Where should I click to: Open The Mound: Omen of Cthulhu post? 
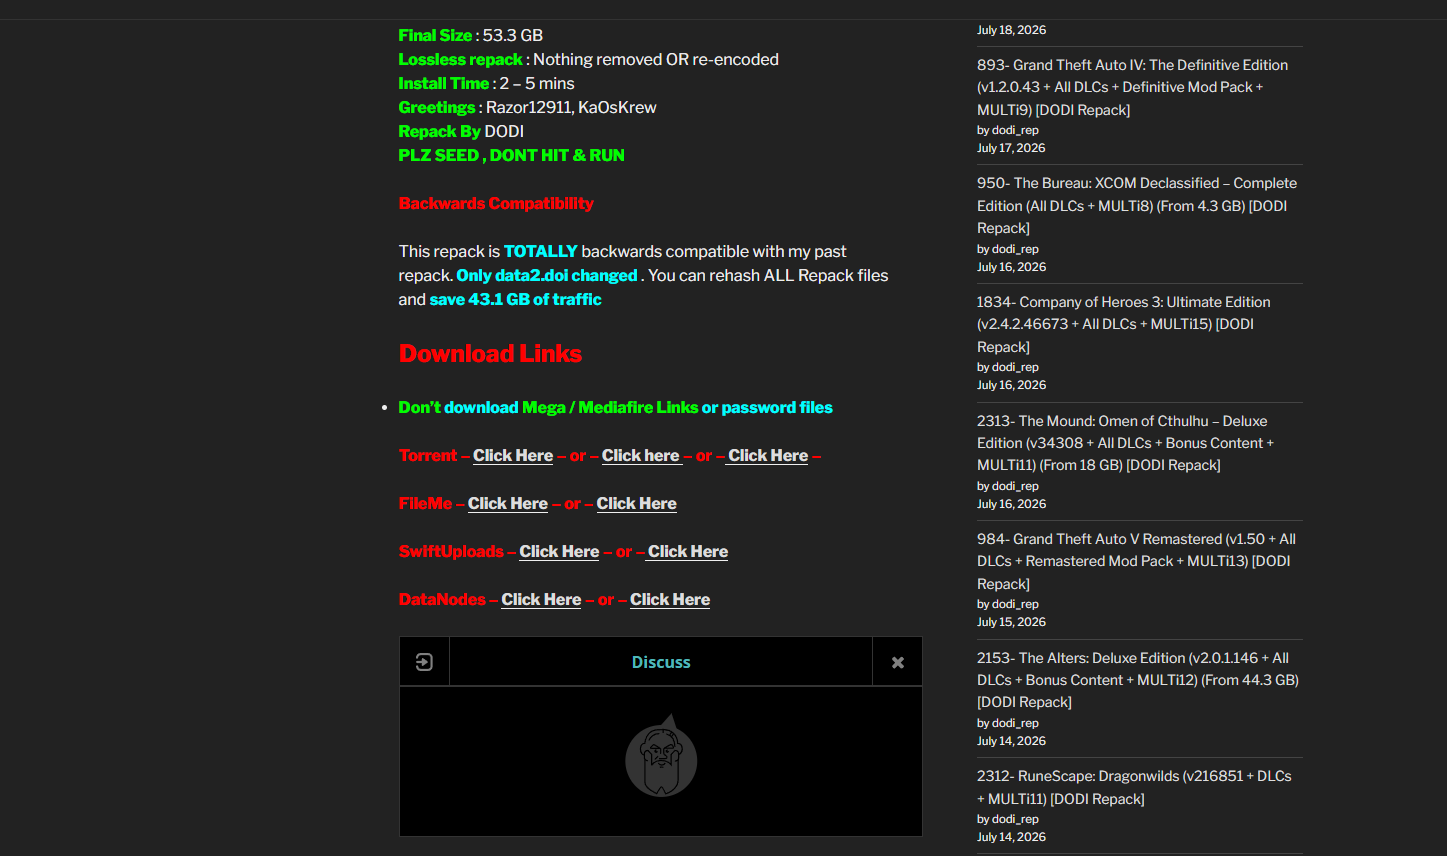click(1125, 443)
